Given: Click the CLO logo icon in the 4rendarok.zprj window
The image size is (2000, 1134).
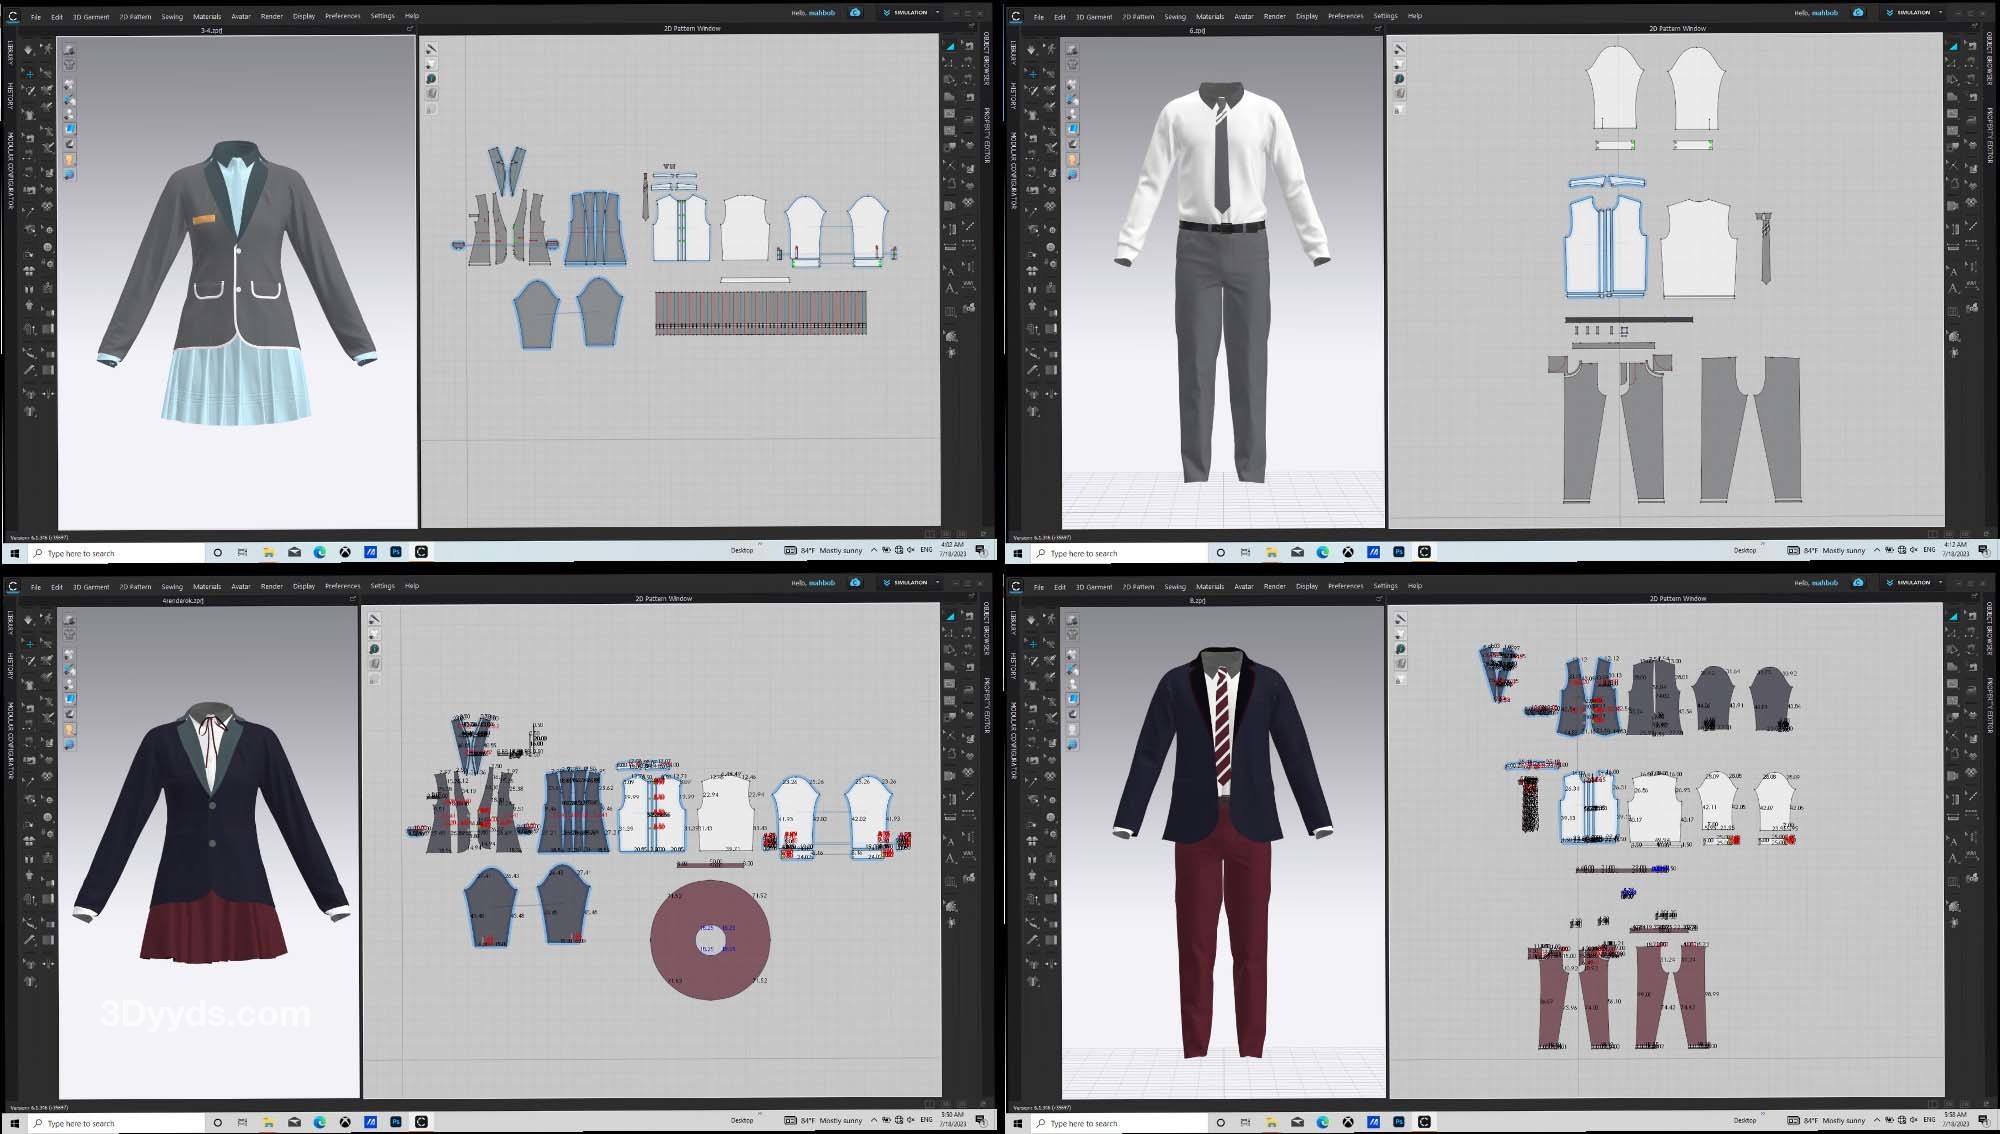Looking at the screenshot, I should click(x=12, y=586).
